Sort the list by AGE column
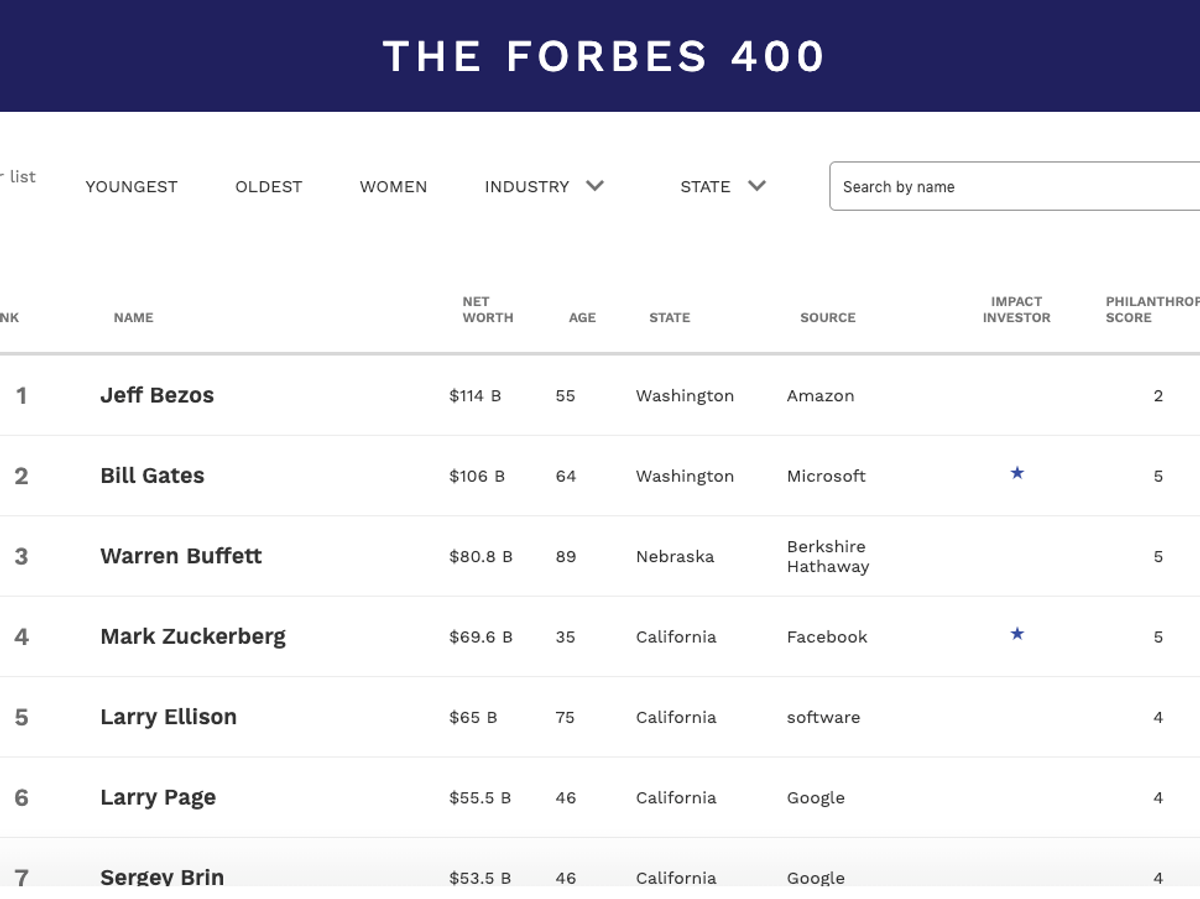The image size is (1200, 899). click(582, 317)
